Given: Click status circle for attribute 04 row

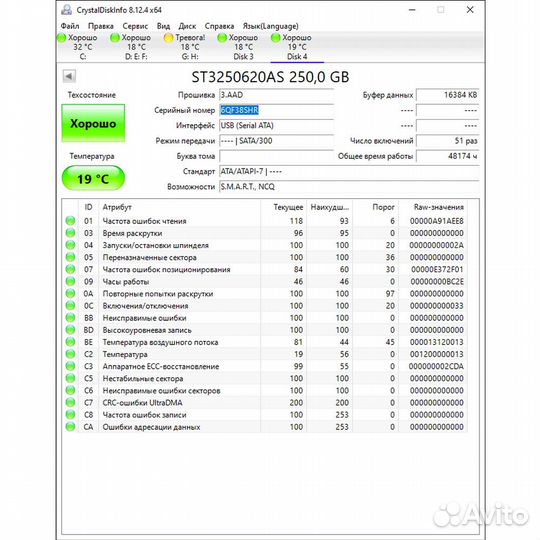Looking at the screenshot, I should [70, 245].
